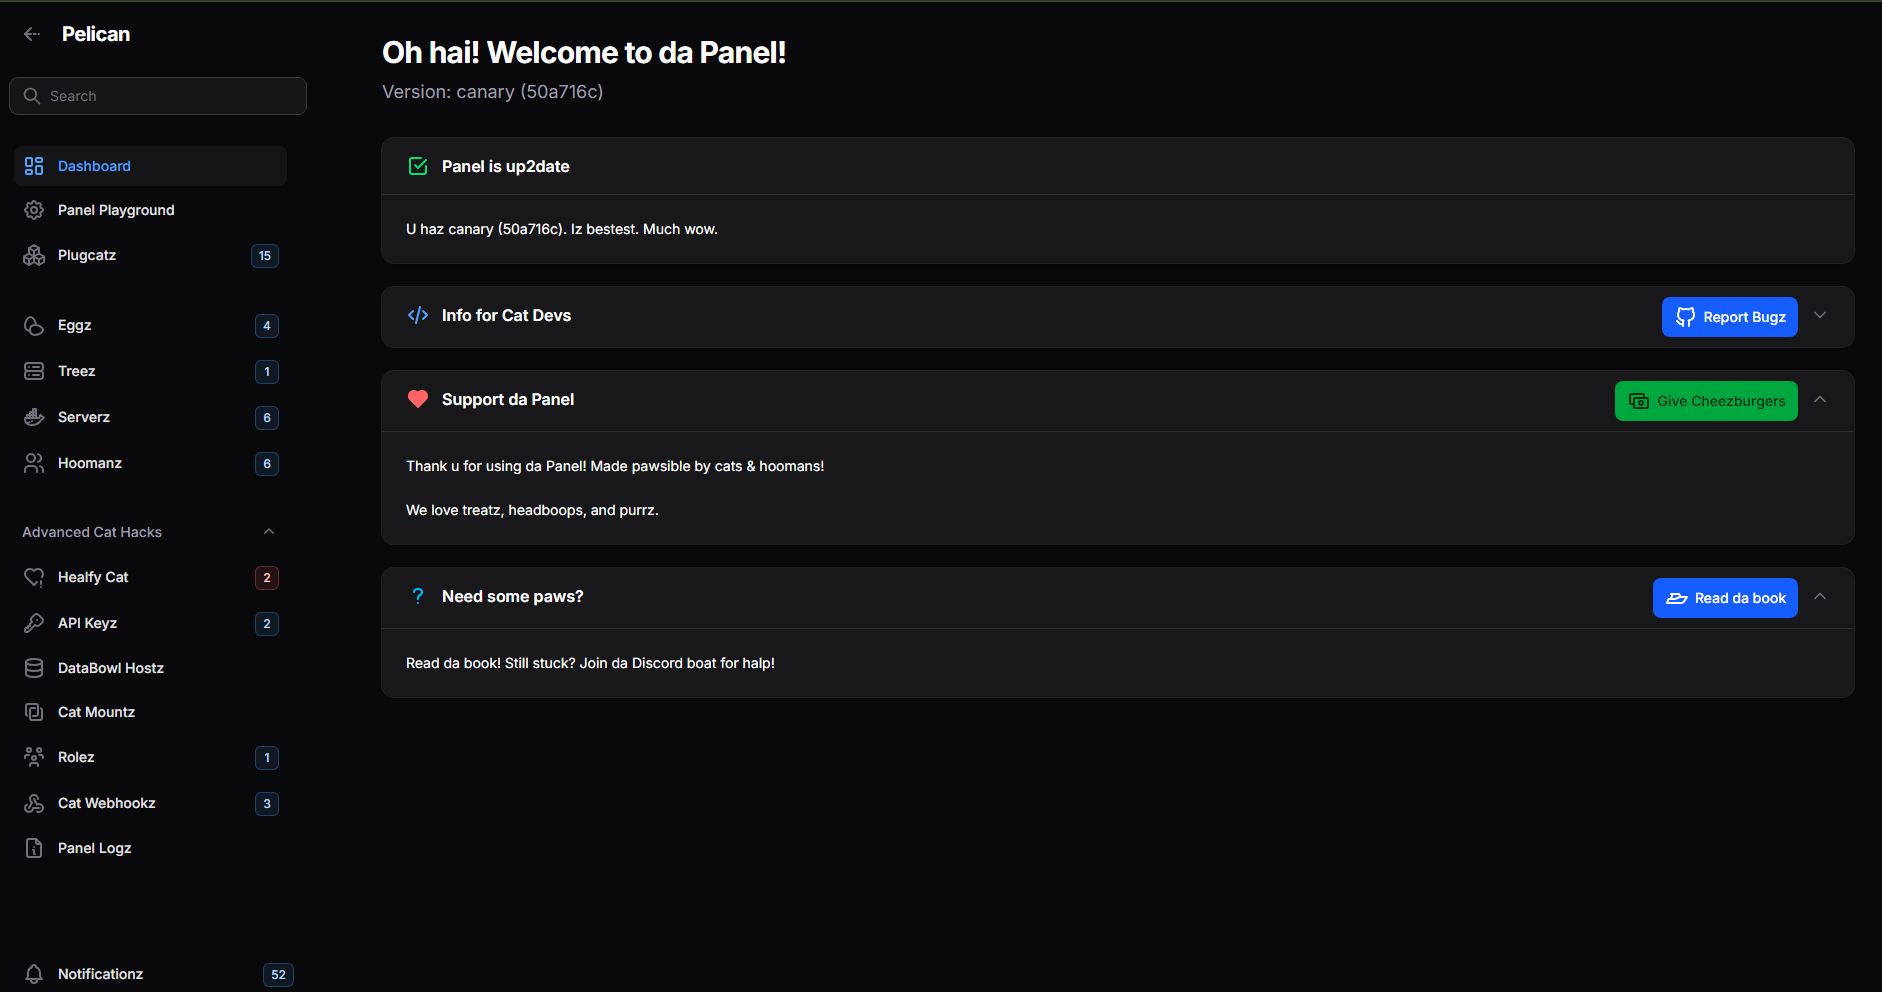Go to the Hoomanz page
The width and height of the screenshot is (1882, 992).
click(151, 463)
